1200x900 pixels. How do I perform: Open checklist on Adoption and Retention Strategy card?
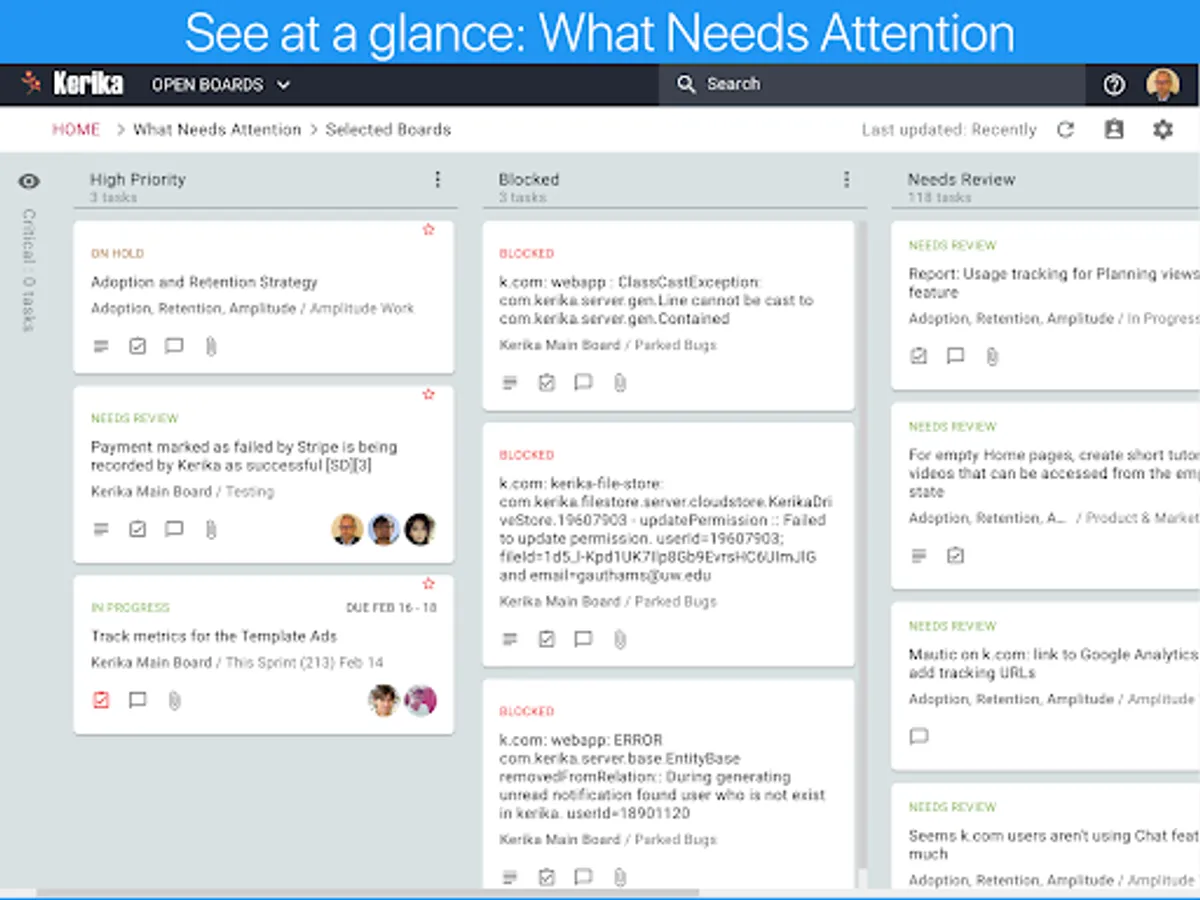pyautogui.click(x=137, y=346)
